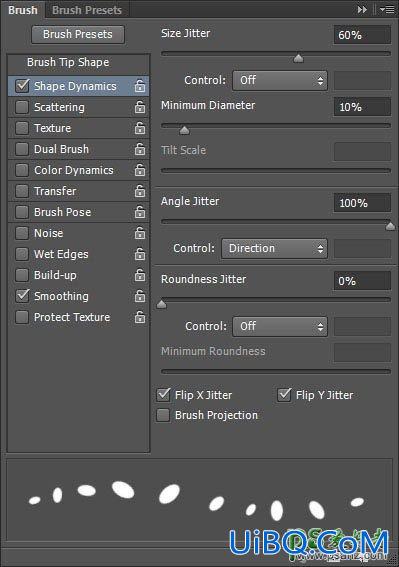Toggle the Texture lock icon
Screen dimensions: 399x567
click(140, 128)
